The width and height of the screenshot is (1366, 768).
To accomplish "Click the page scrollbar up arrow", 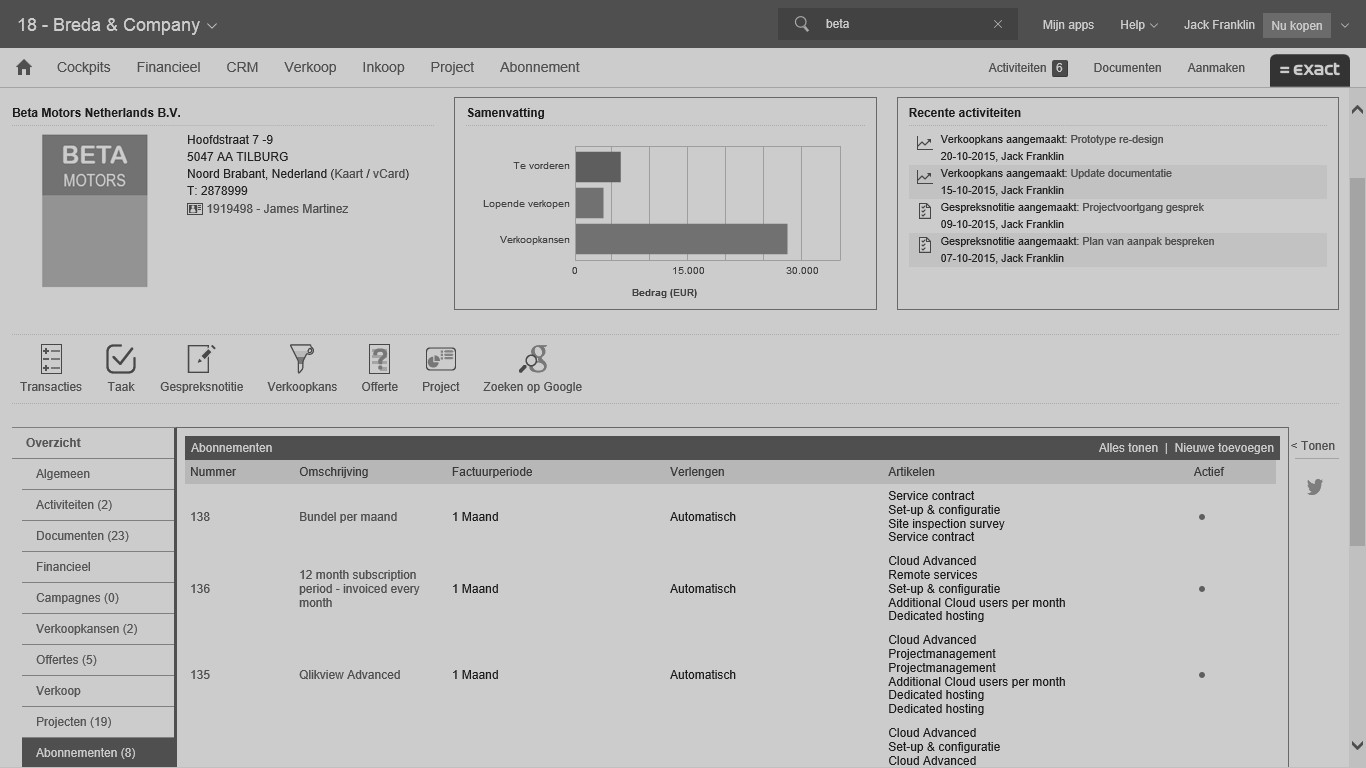I will pyautogui.click(x=1357, y=109).
